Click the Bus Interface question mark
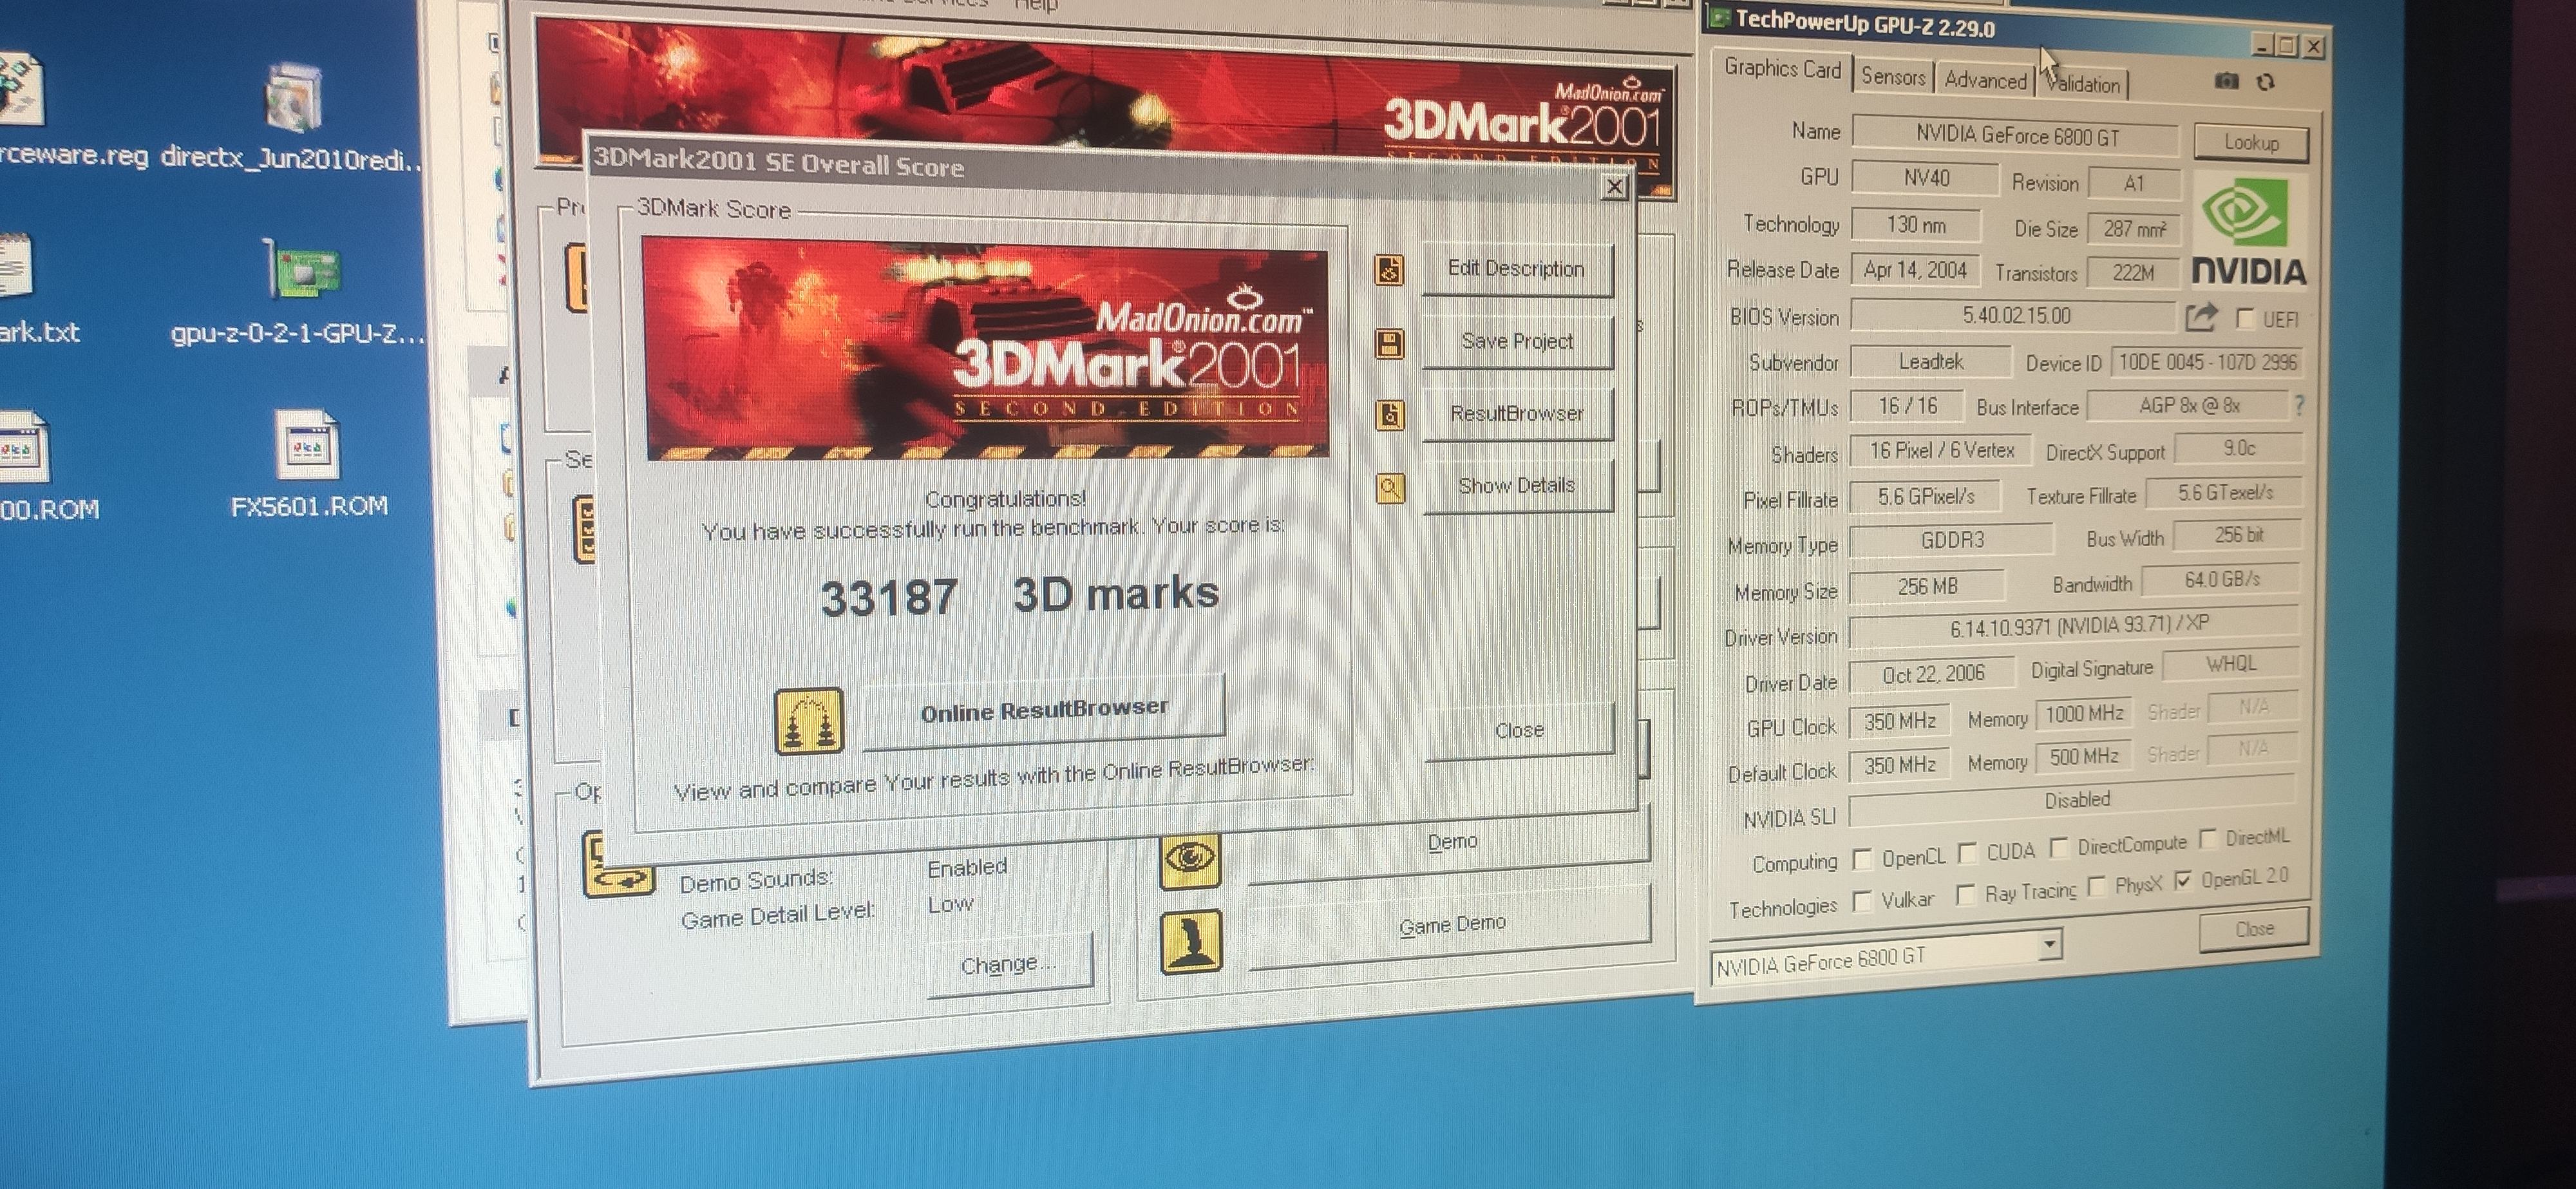The image size is (2576, 1189). (x=2300, y=405)
